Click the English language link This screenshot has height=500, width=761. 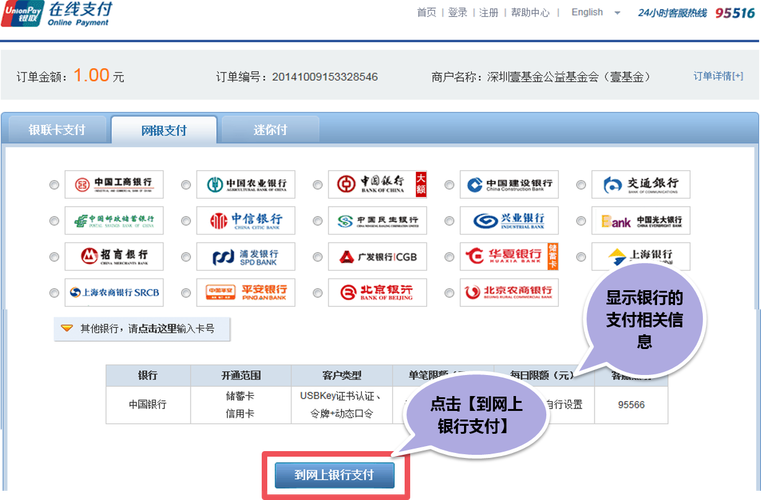coord(587,12)
